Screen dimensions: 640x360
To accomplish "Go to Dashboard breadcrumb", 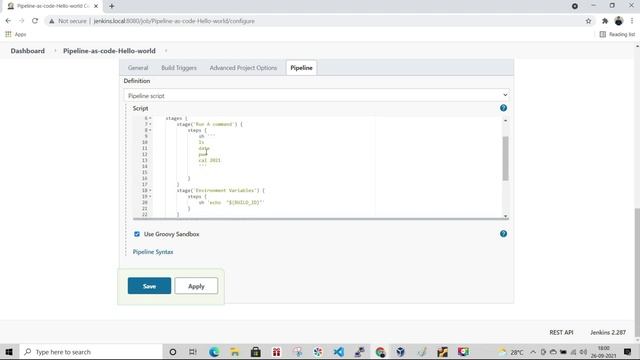I will (x=28, y=51).
